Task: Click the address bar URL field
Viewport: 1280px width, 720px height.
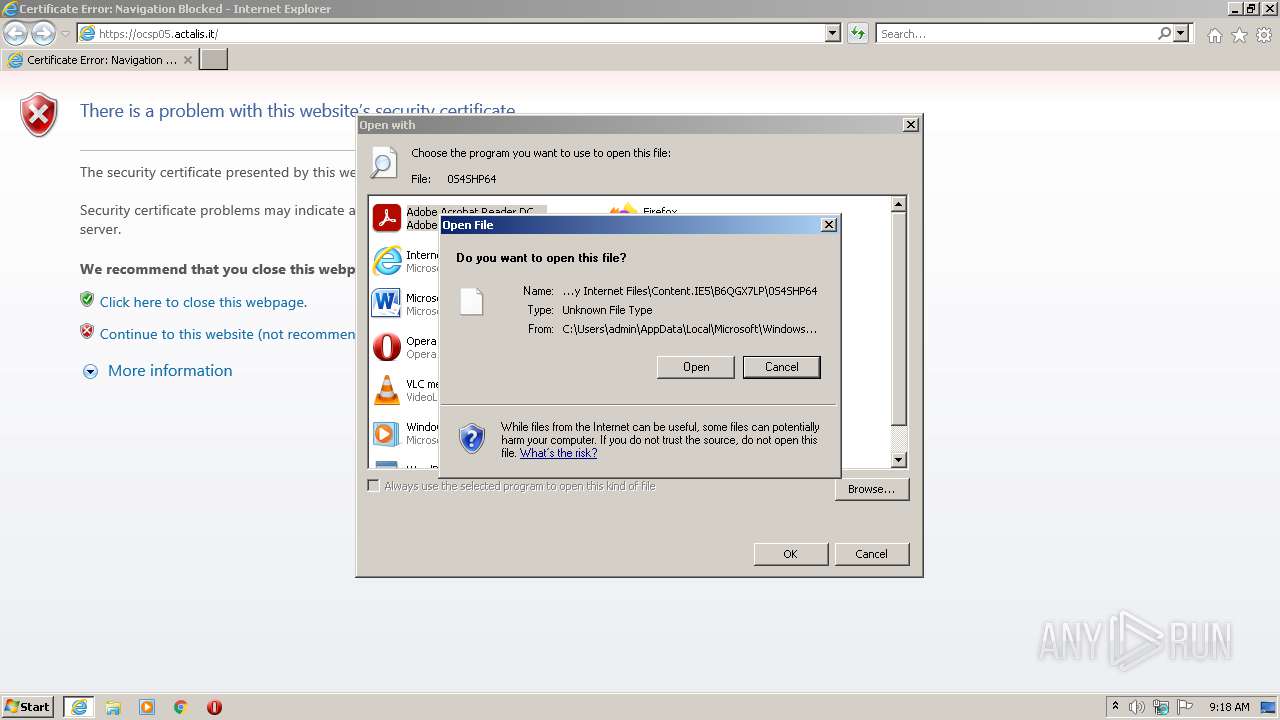Action: [451, 33]
